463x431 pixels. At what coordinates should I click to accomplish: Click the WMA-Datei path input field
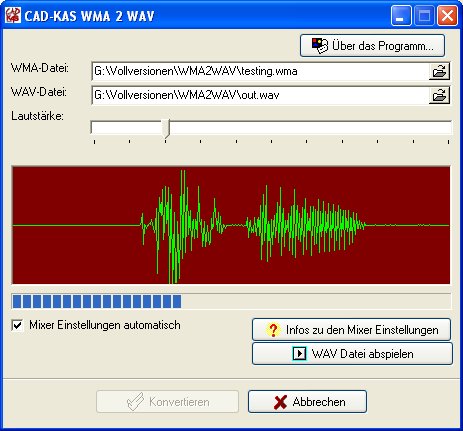coord(260,71)
